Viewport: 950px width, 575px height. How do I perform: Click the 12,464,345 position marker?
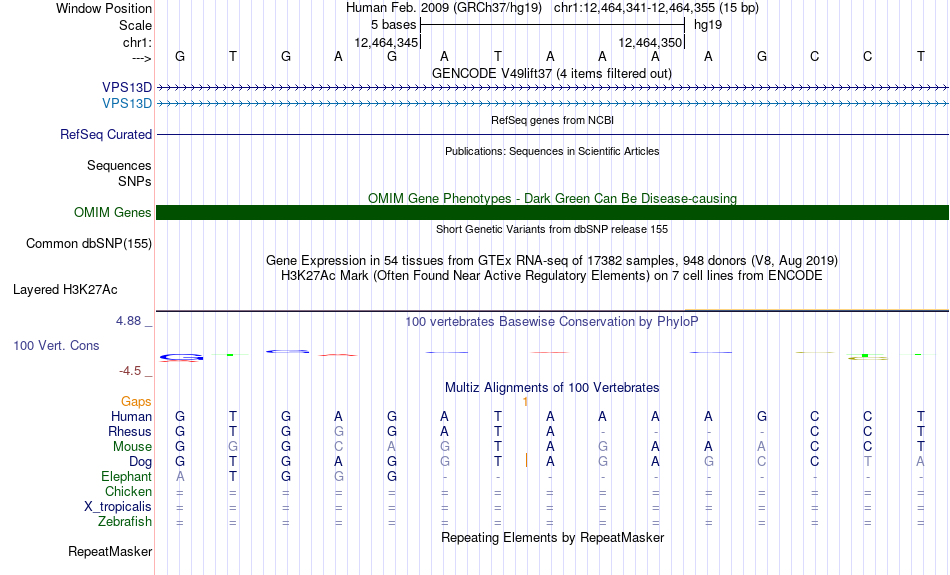pyautogui.click(x=387, y=42)
